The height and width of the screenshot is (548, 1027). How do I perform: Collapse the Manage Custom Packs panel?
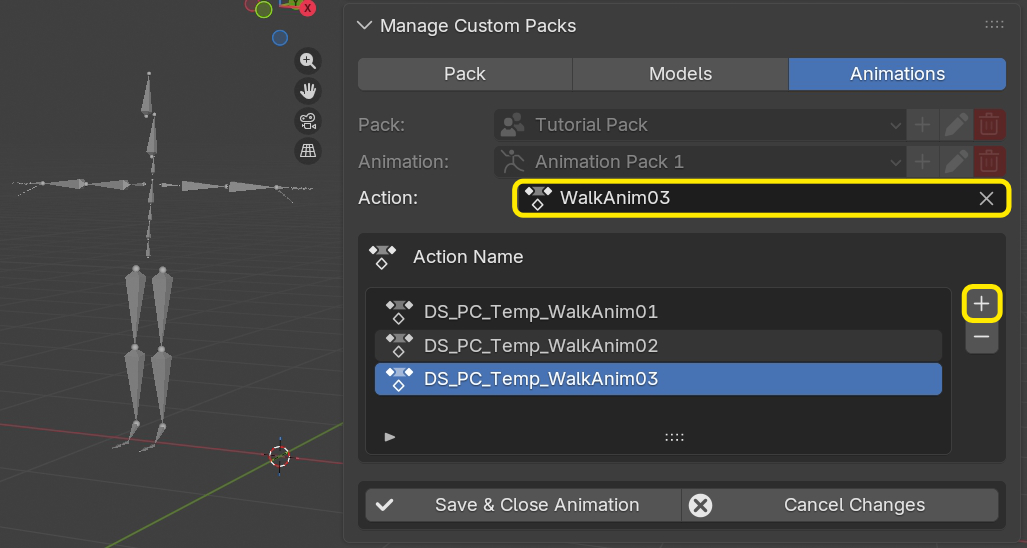point(364,26)
